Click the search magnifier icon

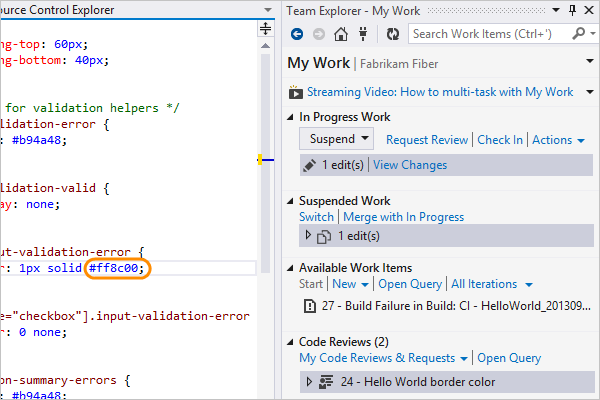579,34
